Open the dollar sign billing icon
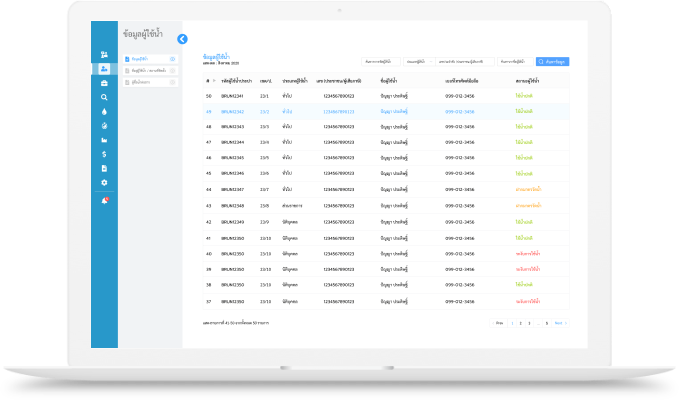This screenshot has width=680, height=400. click(105, 155)
